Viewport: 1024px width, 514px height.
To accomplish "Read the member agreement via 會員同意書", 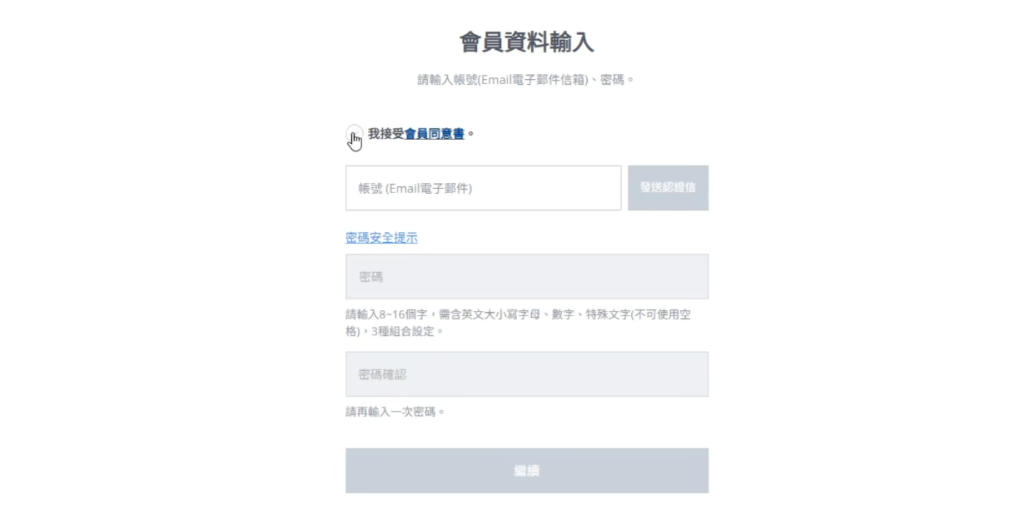I will [x=434, y=133].
